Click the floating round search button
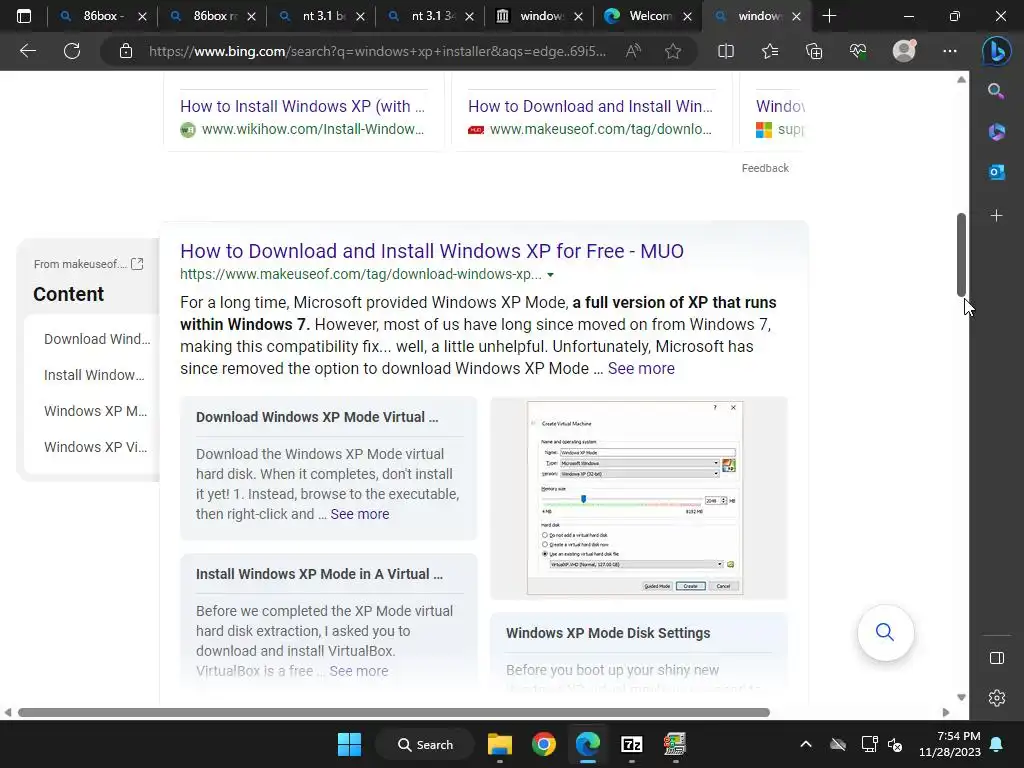Screen dimensions: 1024x768 [x=885, y=632]
